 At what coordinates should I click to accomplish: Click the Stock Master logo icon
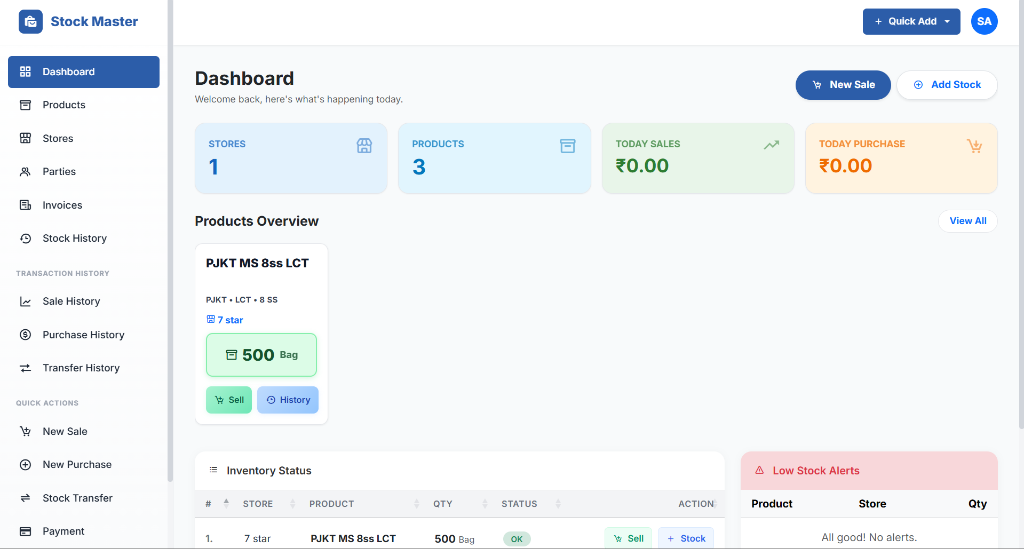pos(30,22)
